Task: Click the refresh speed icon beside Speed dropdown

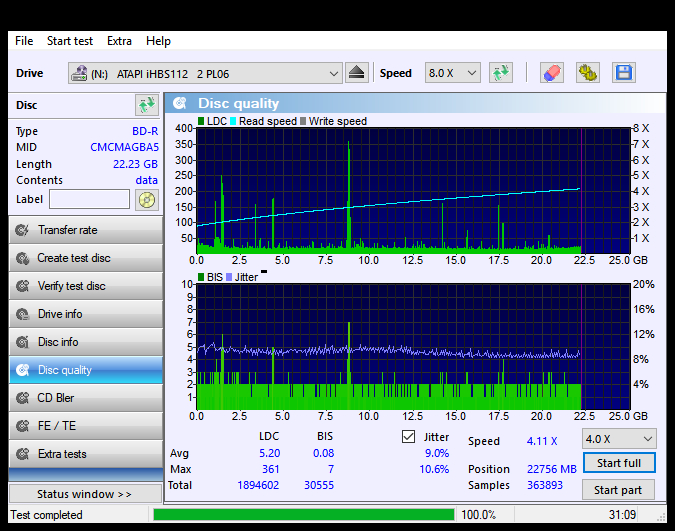Action: (501, 73)
